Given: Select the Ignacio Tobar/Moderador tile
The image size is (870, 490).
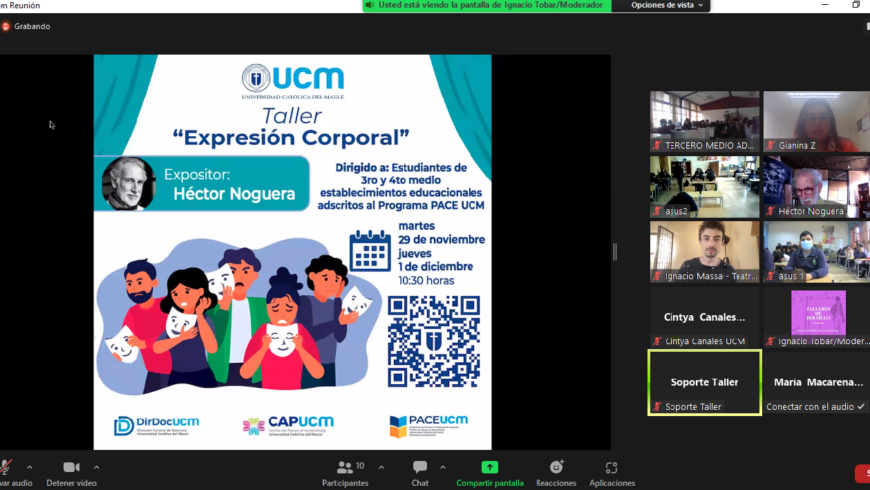Looking at the screenshot, I should [817, 317].
